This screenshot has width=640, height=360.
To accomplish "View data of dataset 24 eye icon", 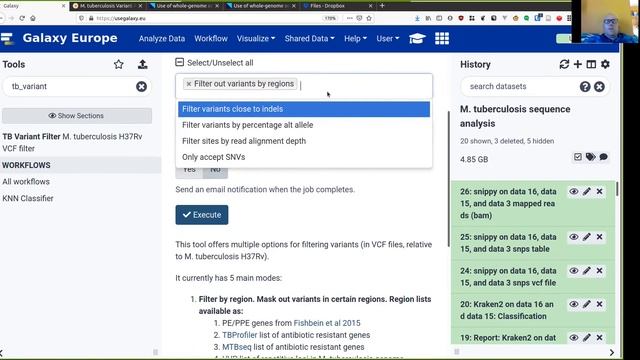I will click(x=573, y=271).
